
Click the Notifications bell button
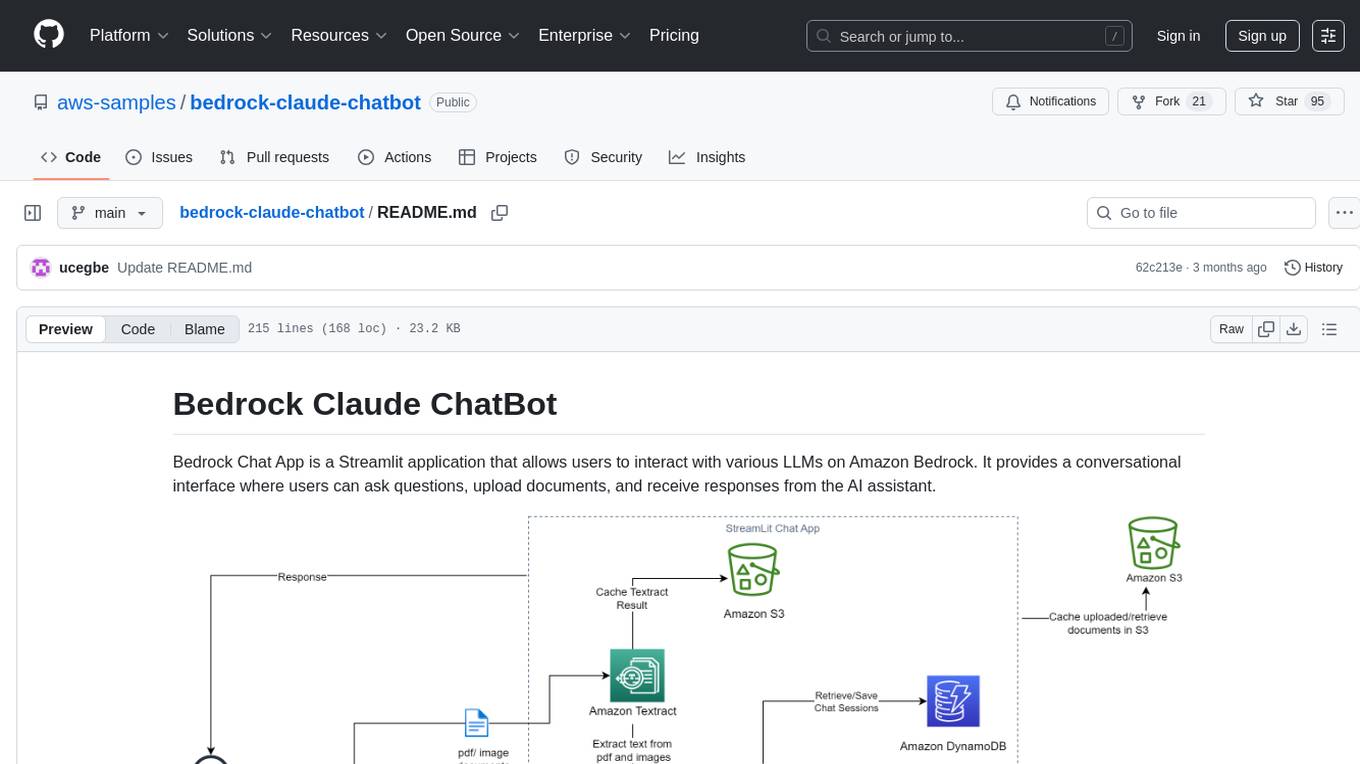[x=1051, y=102]
